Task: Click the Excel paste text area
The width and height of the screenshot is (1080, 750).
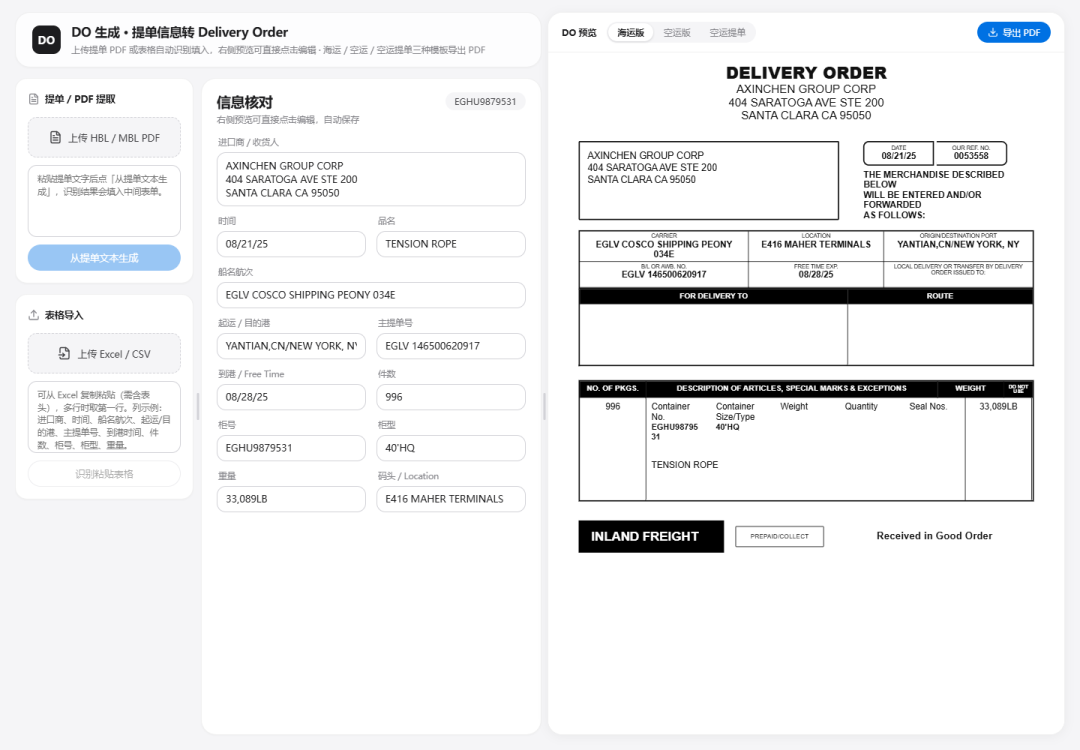Action: coord(104,417)
